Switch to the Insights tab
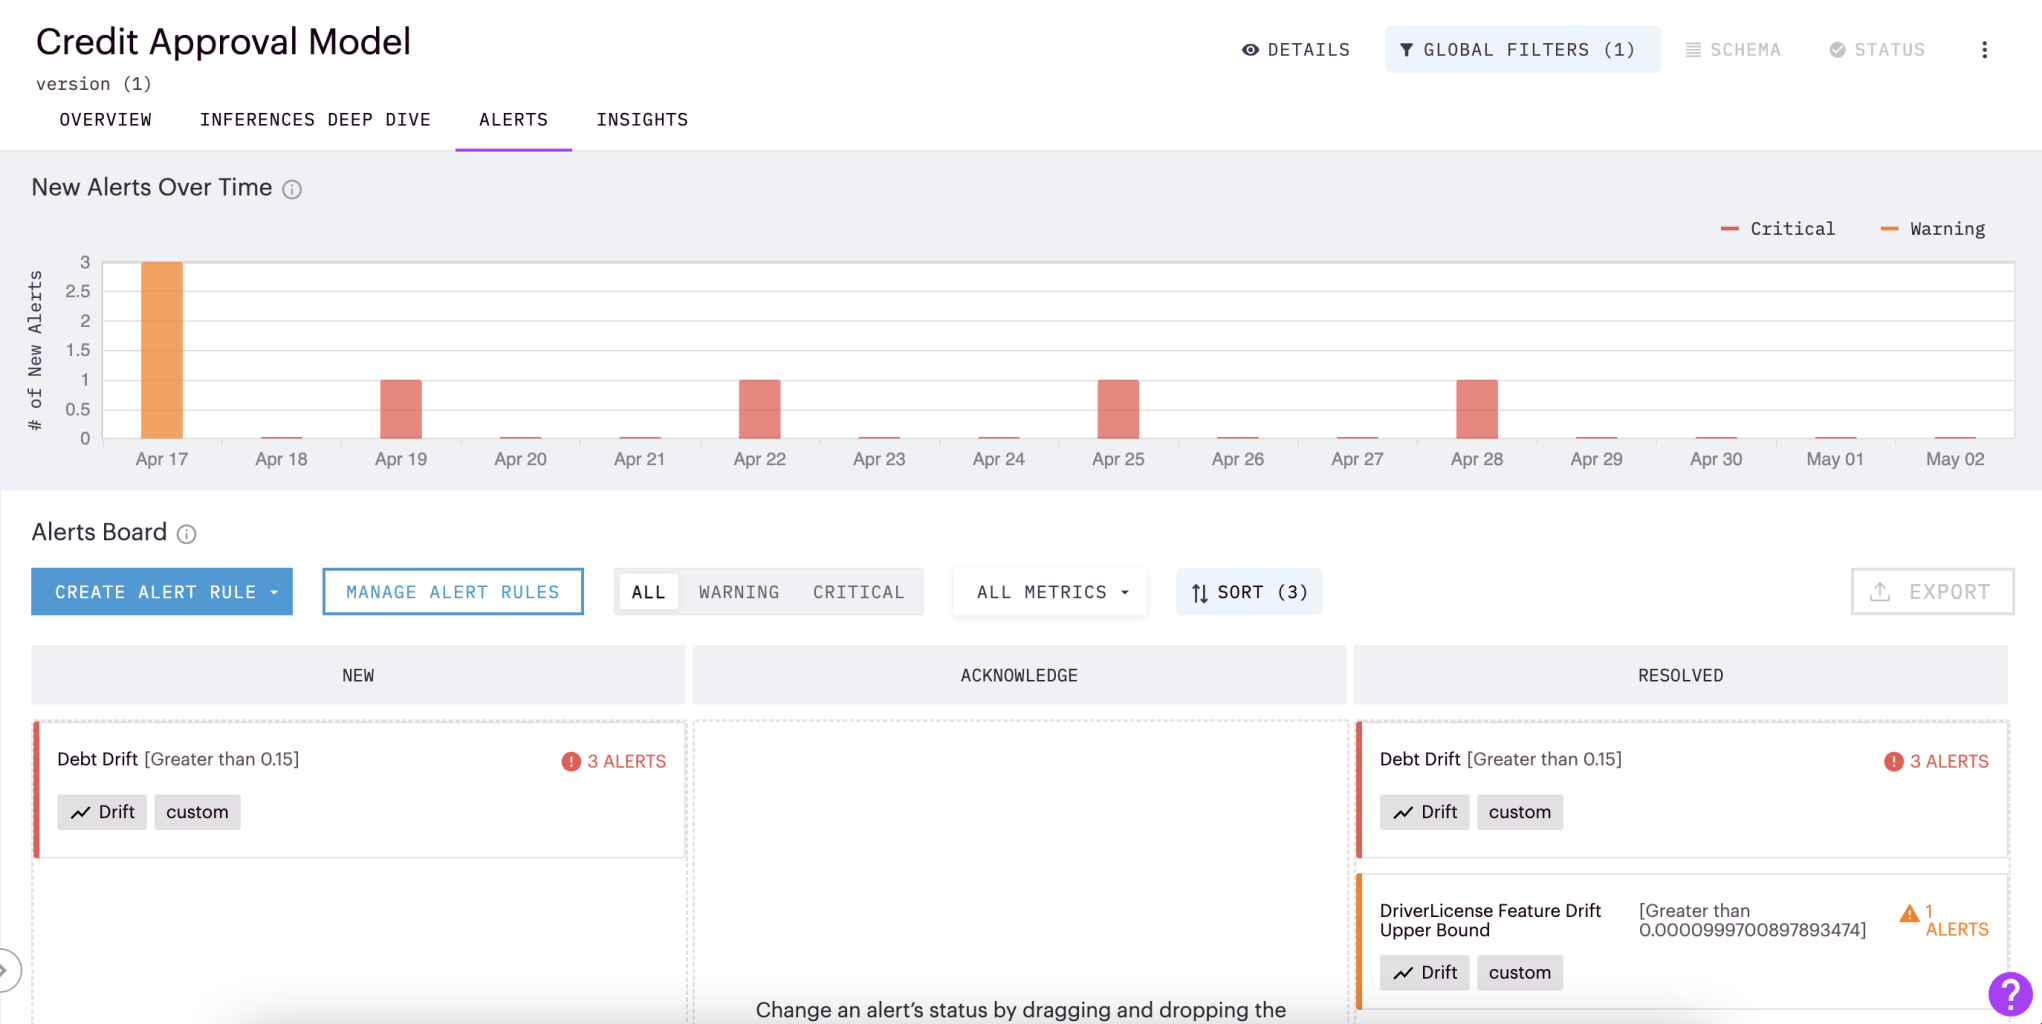The width and height of the screenshot is (2042, 1024). point(642,120)
